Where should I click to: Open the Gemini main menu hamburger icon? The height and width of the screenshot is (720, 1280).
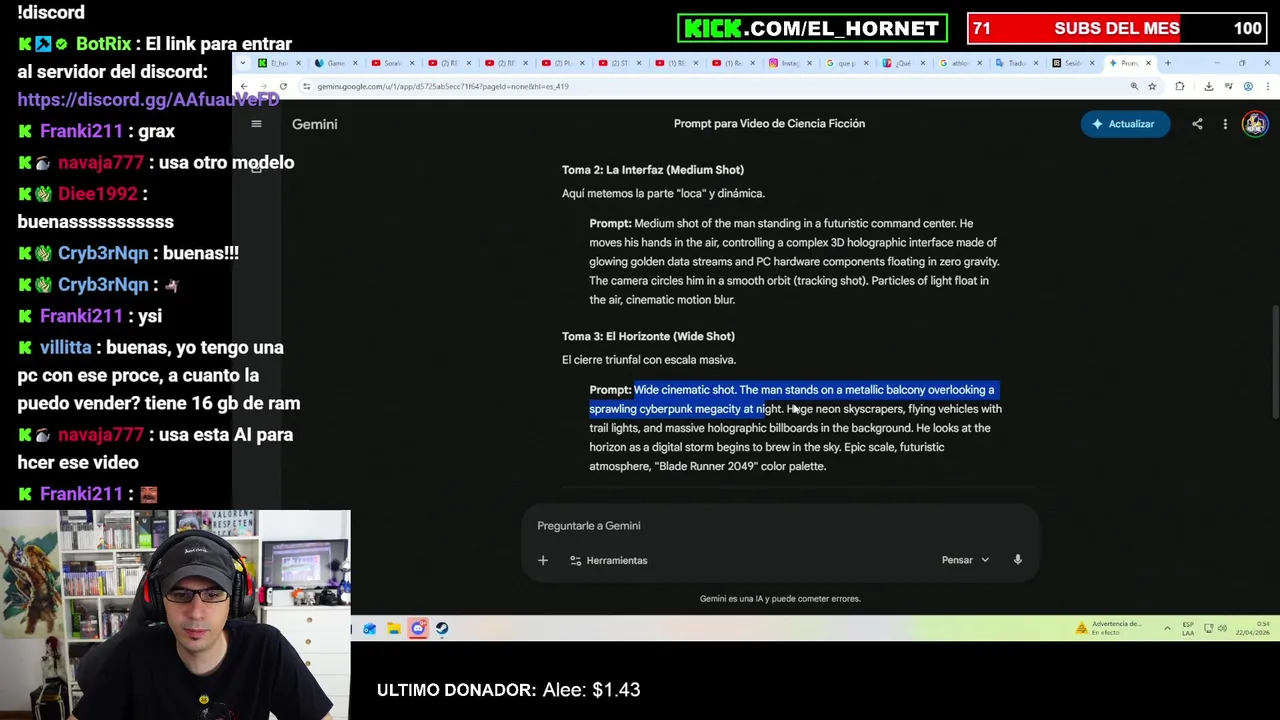coord(256,124)
